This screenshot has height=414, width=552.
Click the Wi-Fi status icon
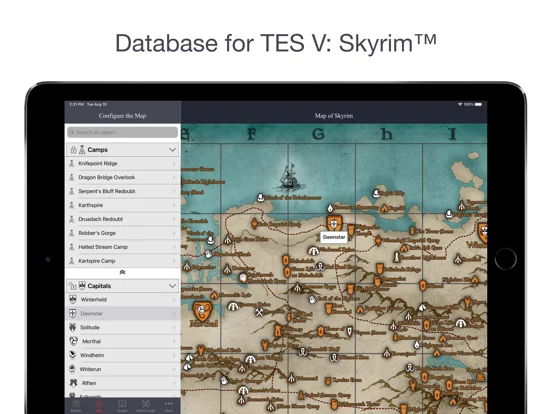460,105
